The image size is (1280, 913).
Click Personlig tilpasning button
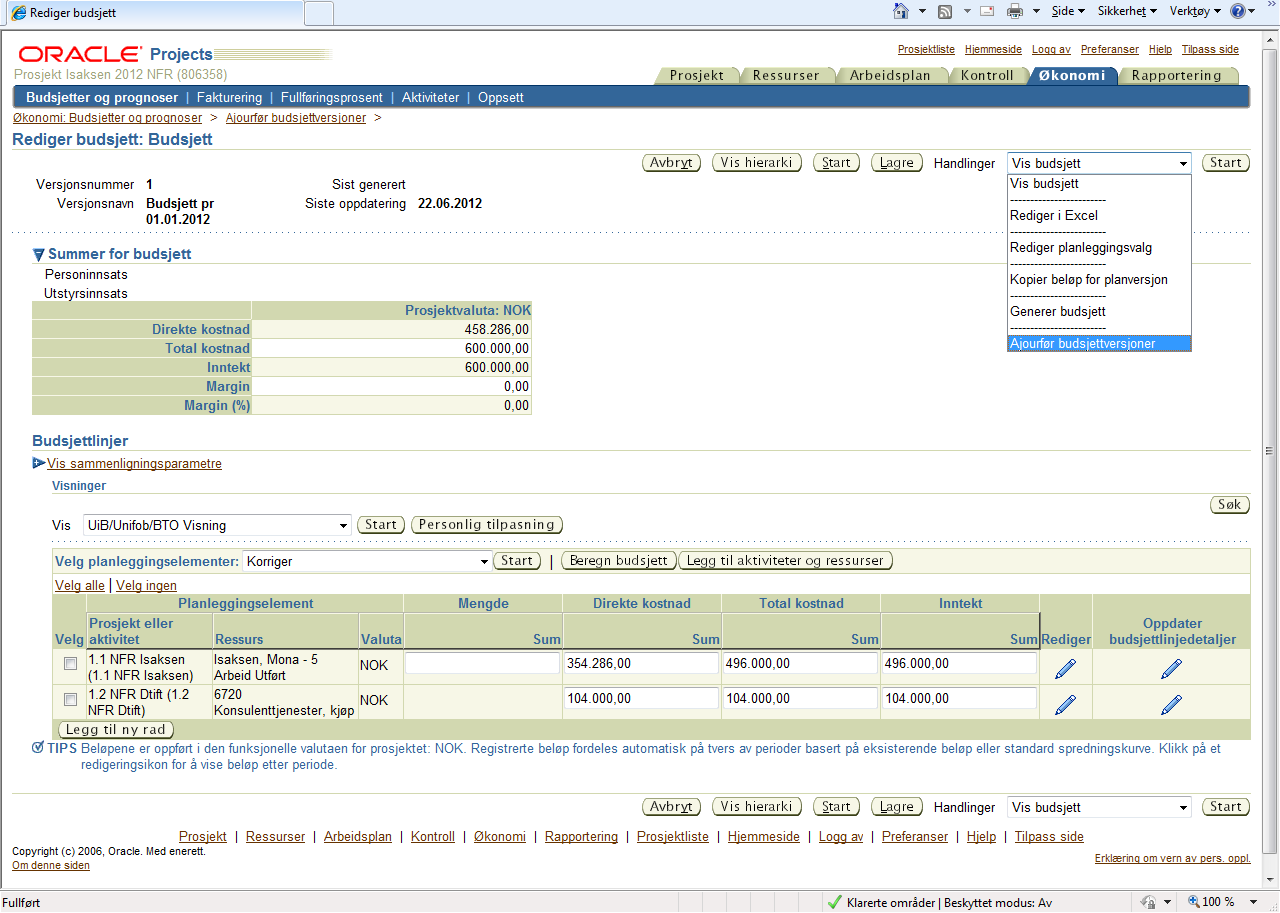pyautogui.click(x=488, y=525)
